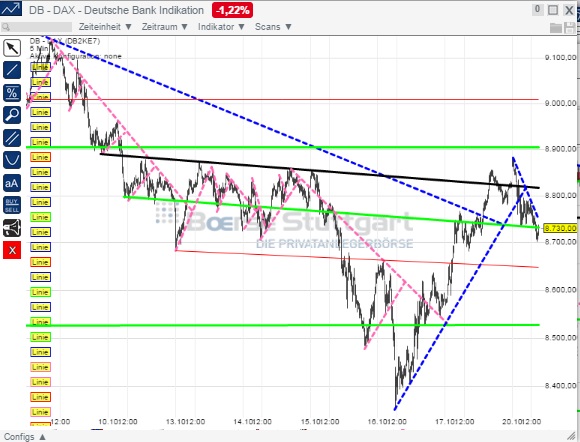The width and height of the screenshot is (580, 442).
Task: Open the megaphone alert tool
Action: pos(12,228)
